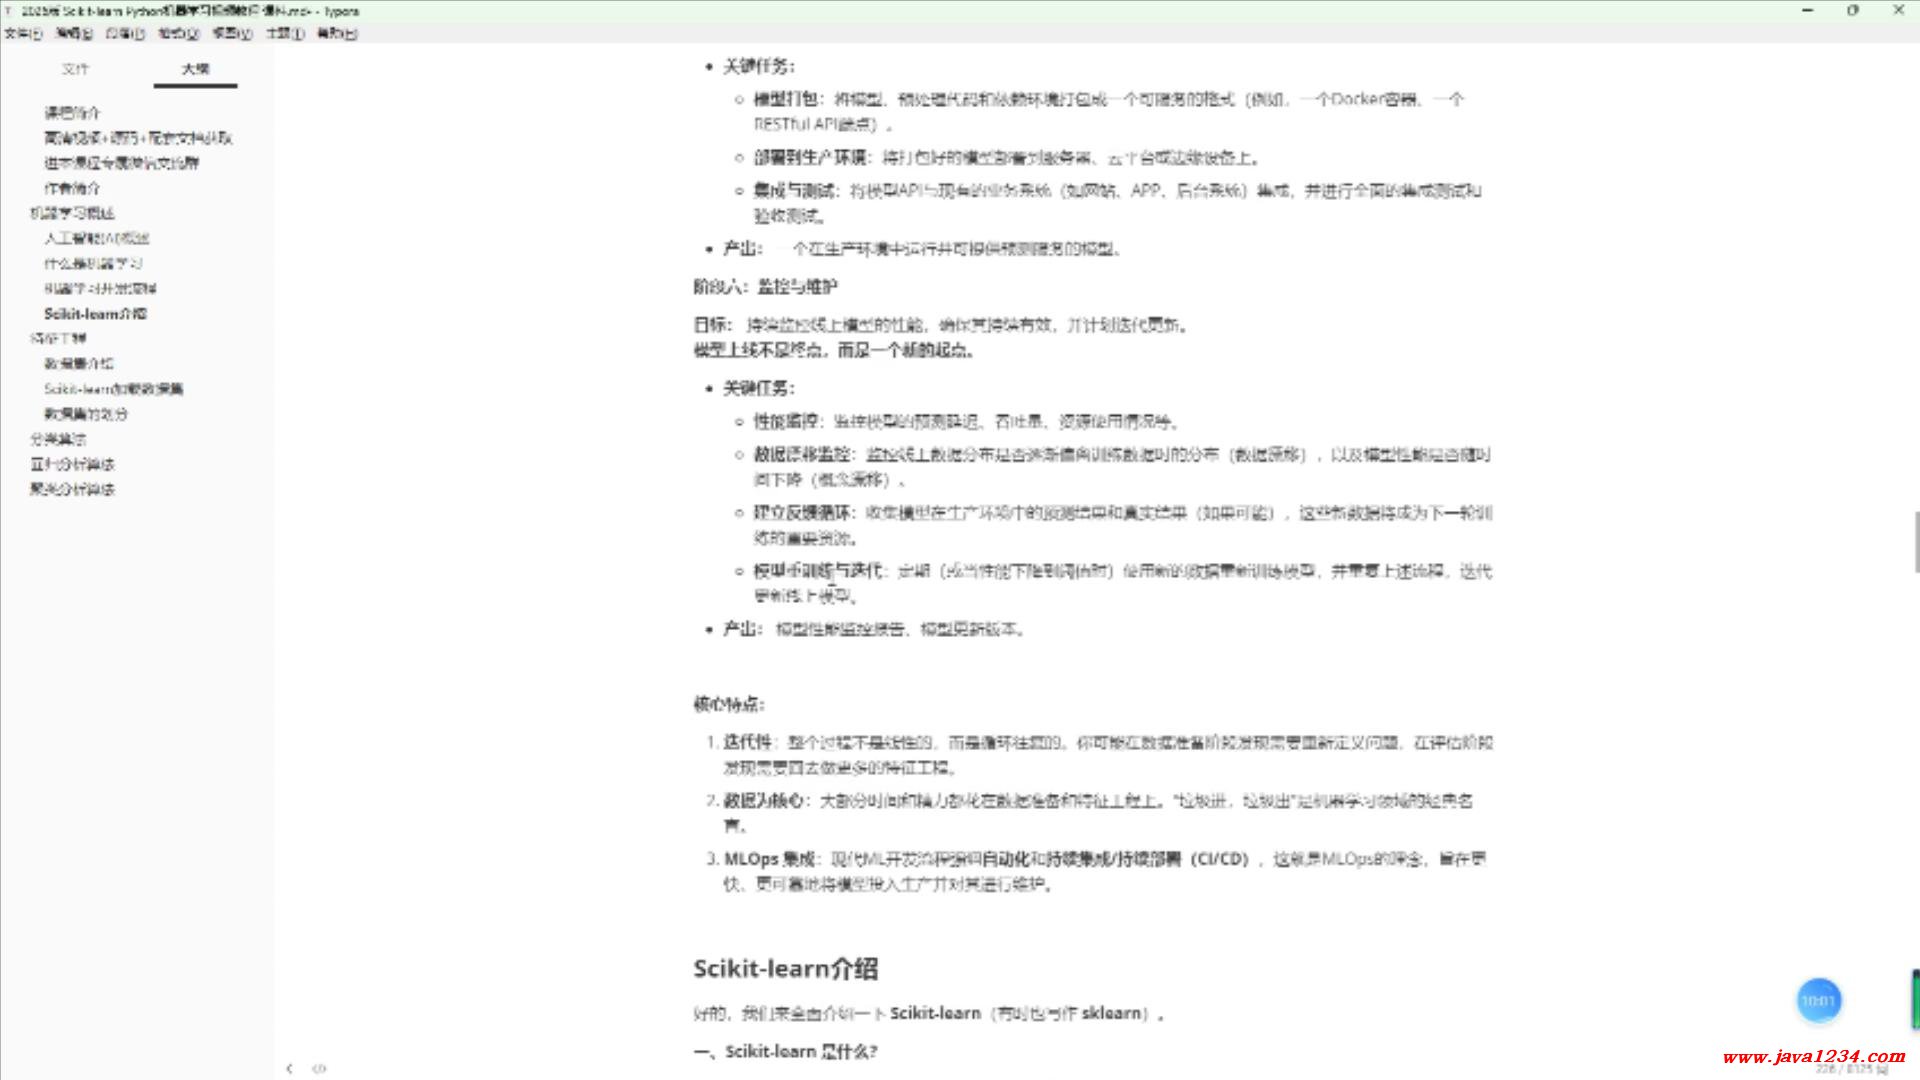Click the Scikit-learn介绍 document heading
Screen dimensions: 1920x1080
coord(785,968)
